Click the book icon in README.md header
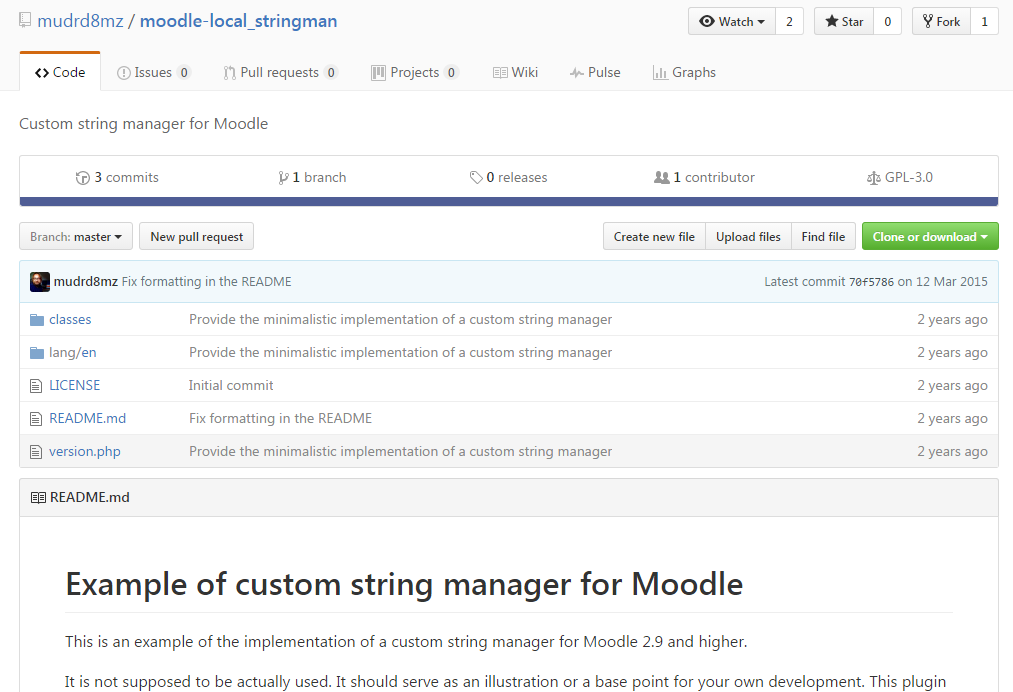Image resolution: width=1013 pixels, height=692 pixels. pos(38,498)
